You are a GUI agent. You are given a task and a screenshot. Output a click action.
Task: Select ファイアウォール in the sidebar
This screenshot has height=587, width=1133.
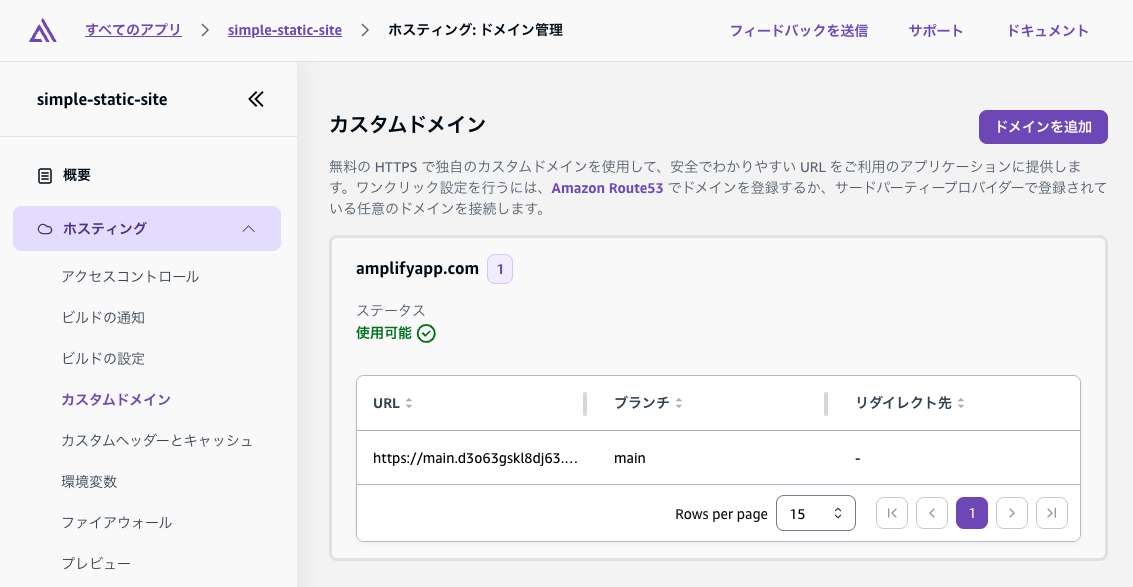(116, 522)
